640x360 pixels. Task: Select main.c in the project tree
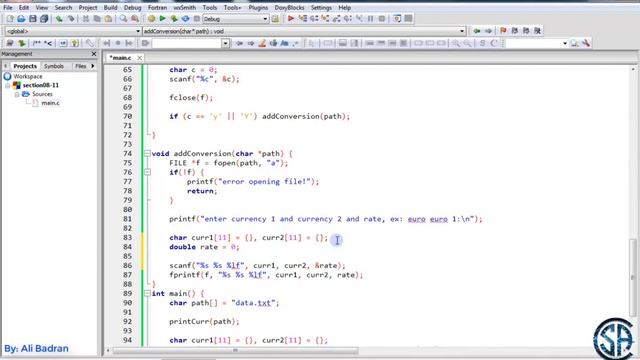tap(50, 103)
